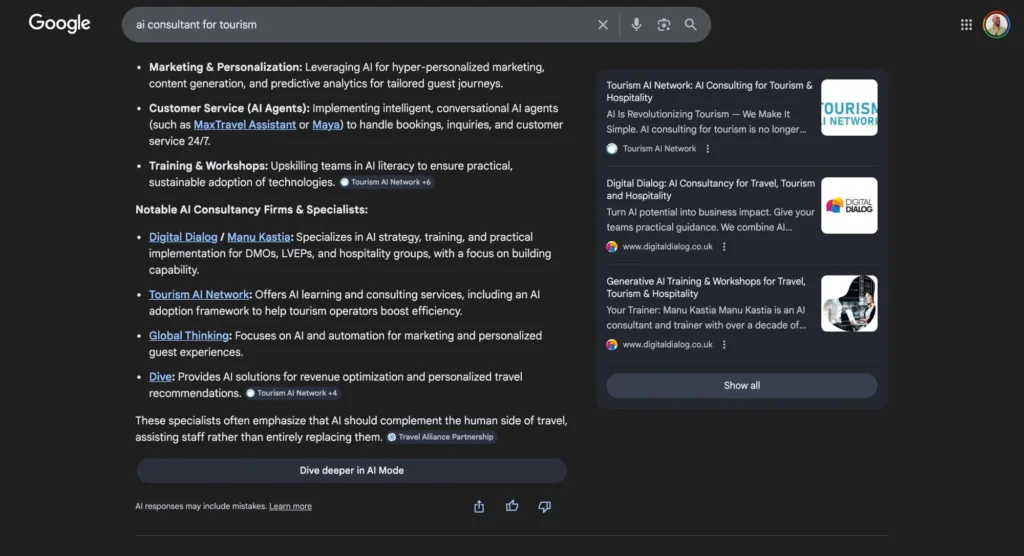Start voice search with microphone icon
1024x556 pixels.
[x=636, y=25]
